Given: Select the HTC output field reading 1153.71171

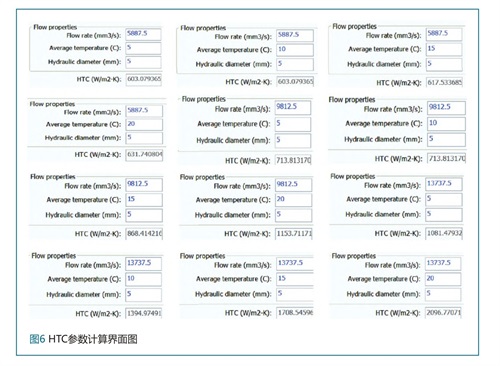Looking at the screenshot, I should point(294,234).
